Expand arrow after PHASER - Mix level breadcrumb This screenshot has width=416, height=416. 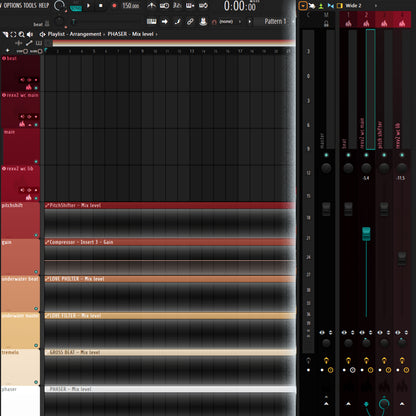tap(156, 34)
